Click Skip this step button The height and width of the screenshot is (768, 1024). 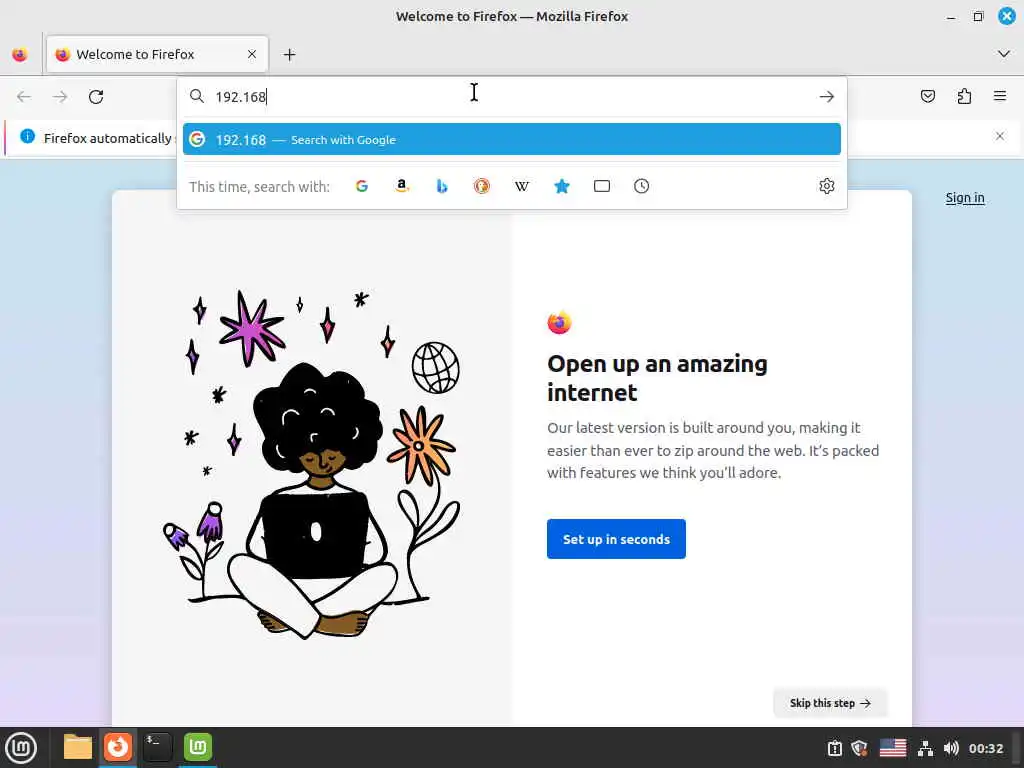pos(830,703)
